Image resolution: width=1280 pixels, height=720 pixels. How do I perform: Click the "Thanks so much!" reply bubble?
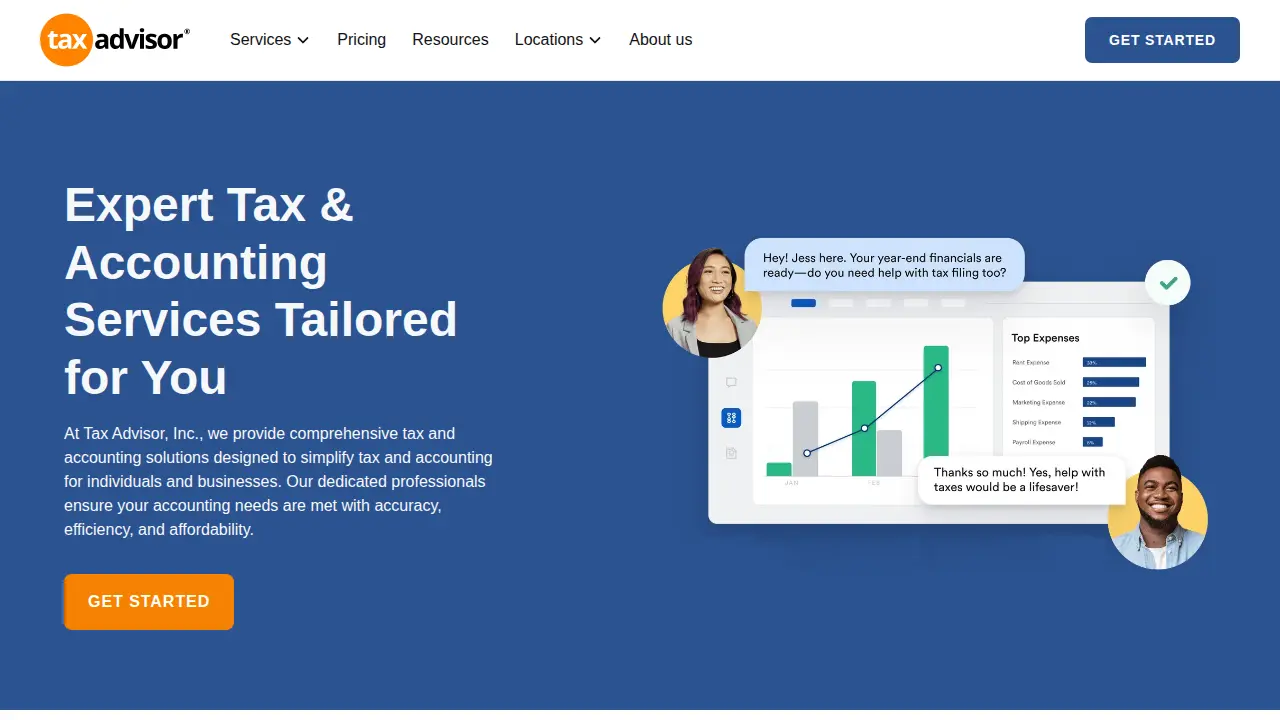pos(1021,480)
